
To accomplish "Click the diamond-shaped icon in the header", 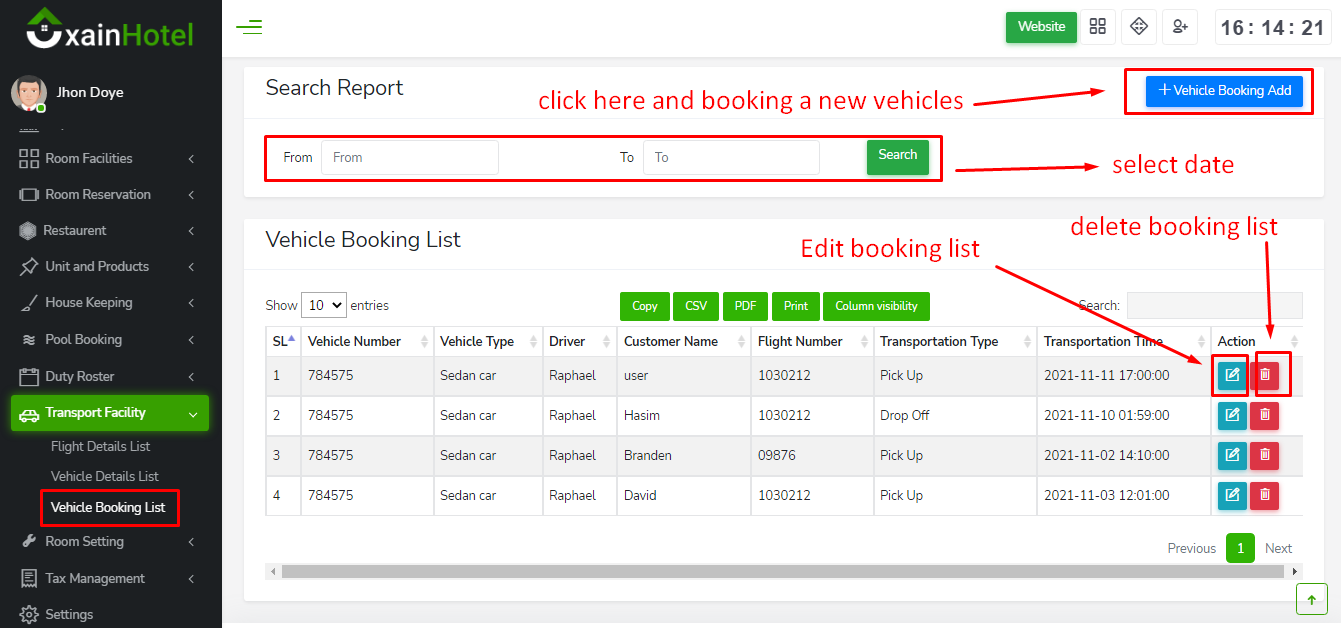I will pos(1138,27).
